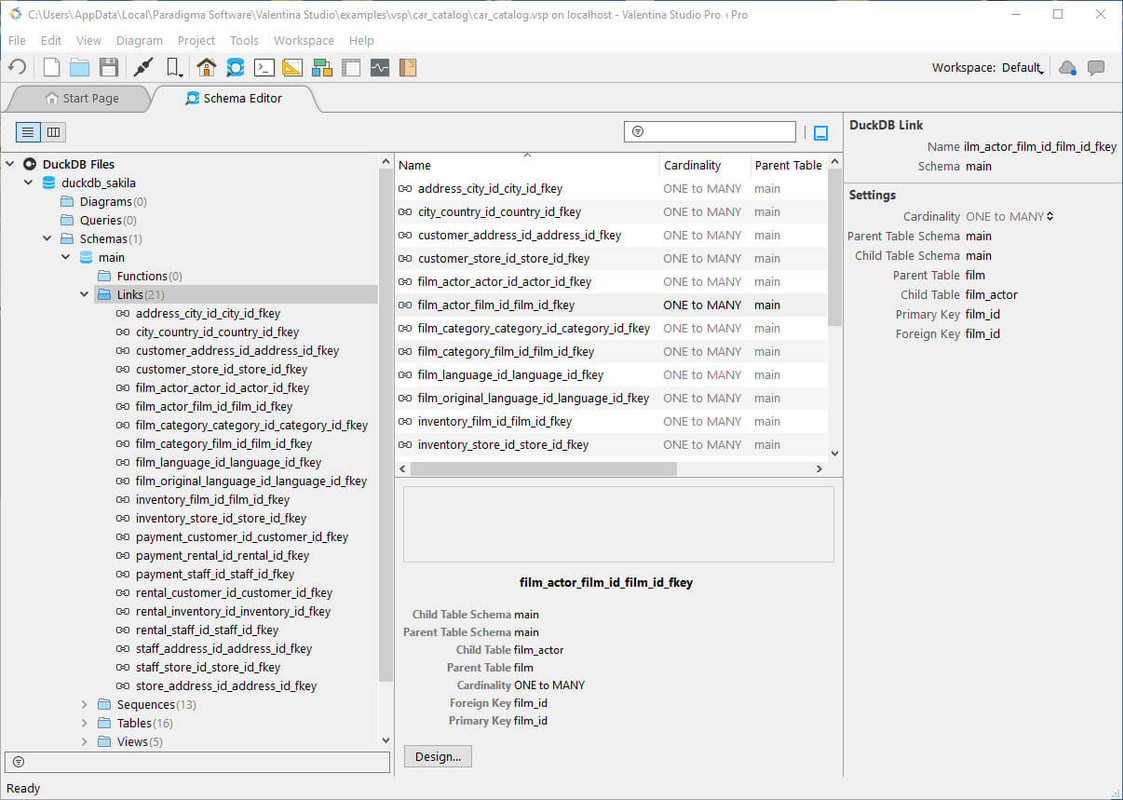Open the server monitor pulse icon
This screenshot has height=800, width=1123.
pyautogui.click(x=380, y=67)
